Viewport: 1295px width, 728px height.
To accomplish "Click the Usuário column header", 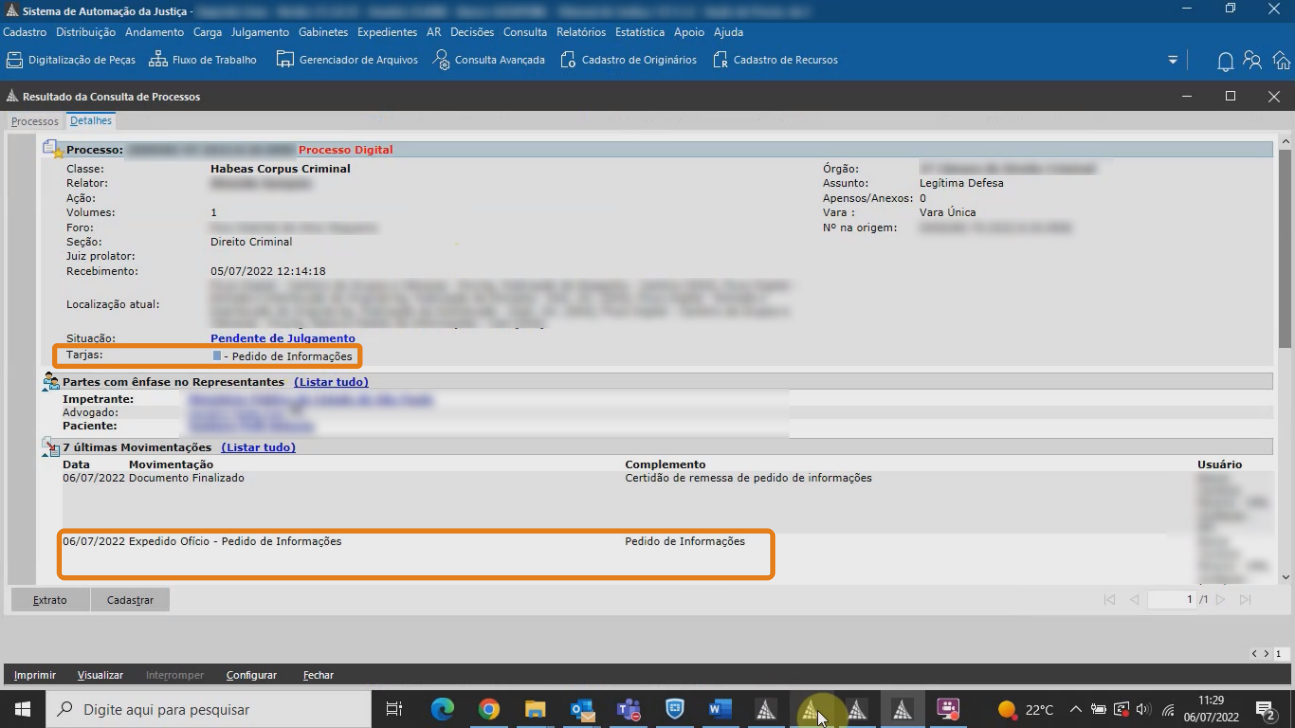I will coord(1219,464).
